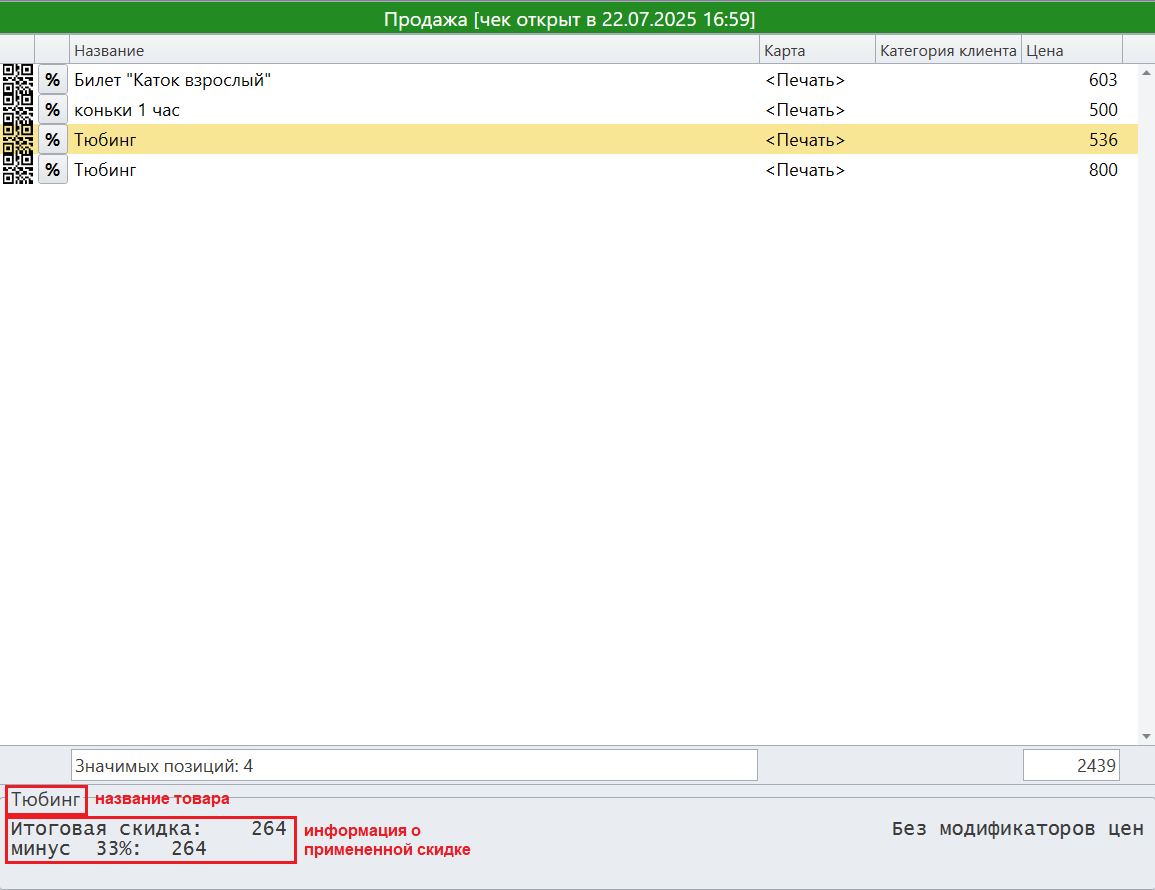Click the price 800

1103,169
